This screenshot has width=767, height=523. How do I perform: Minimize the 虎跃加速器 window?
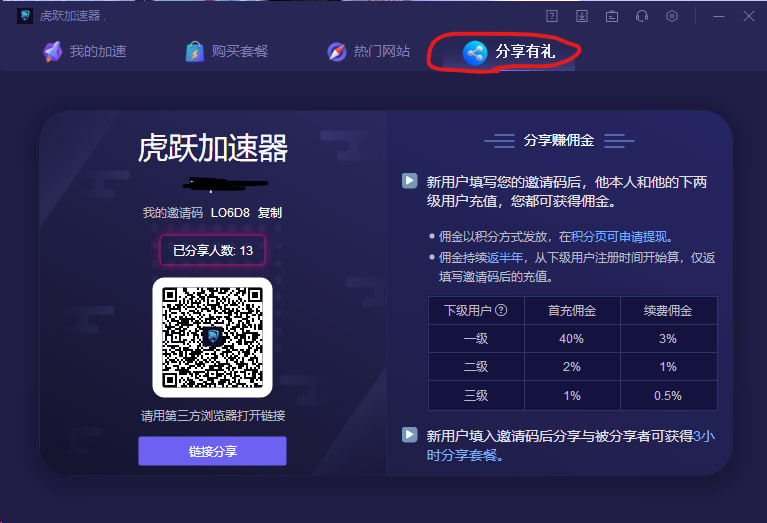pyautogui.click(x=719, y=17)
